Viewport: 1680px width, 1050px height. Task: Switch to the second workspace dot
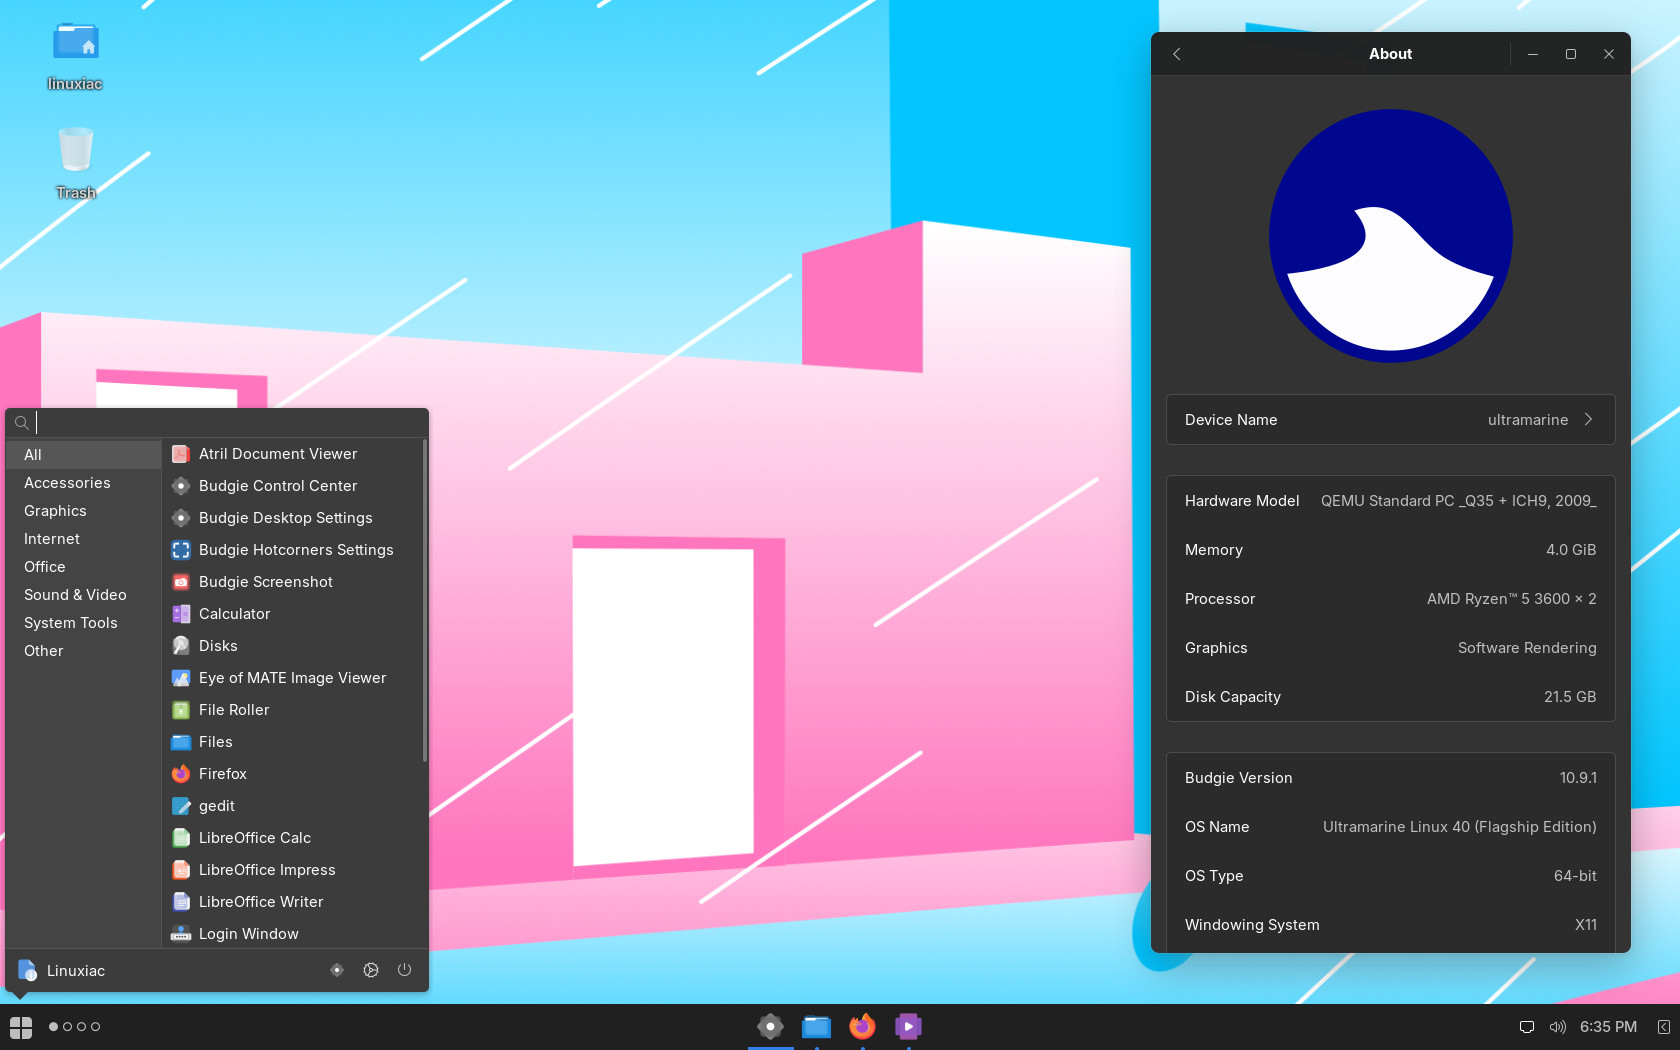[67, 1027]
